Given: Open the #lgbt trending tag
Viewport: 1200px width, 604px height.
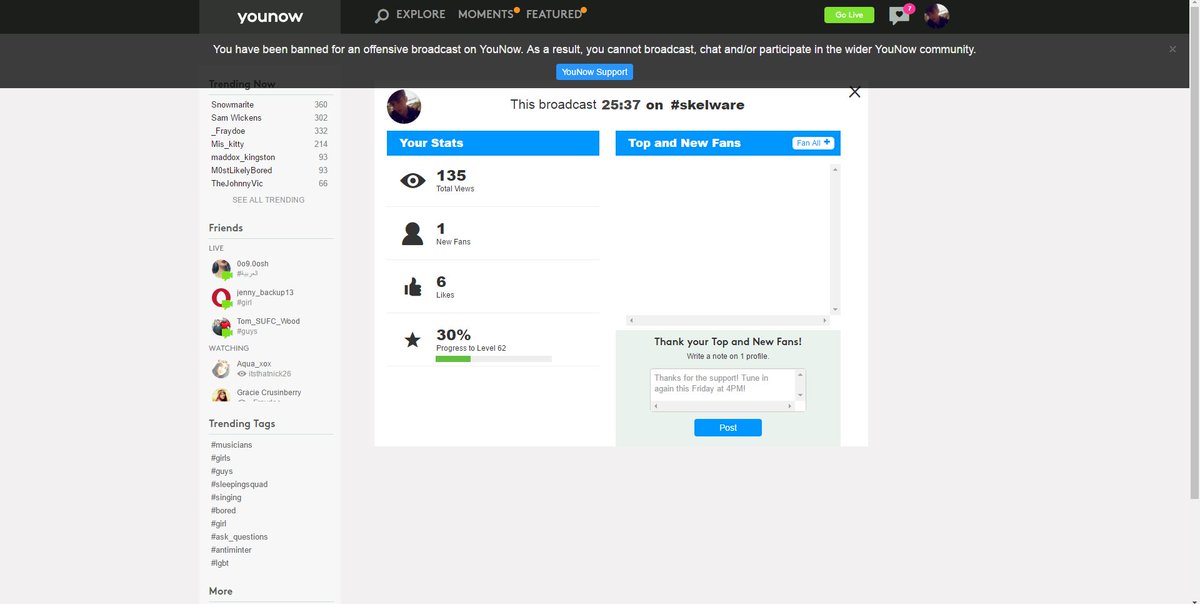Looking at the screenshot, I should pyautogui.click(x=220, y=563).
